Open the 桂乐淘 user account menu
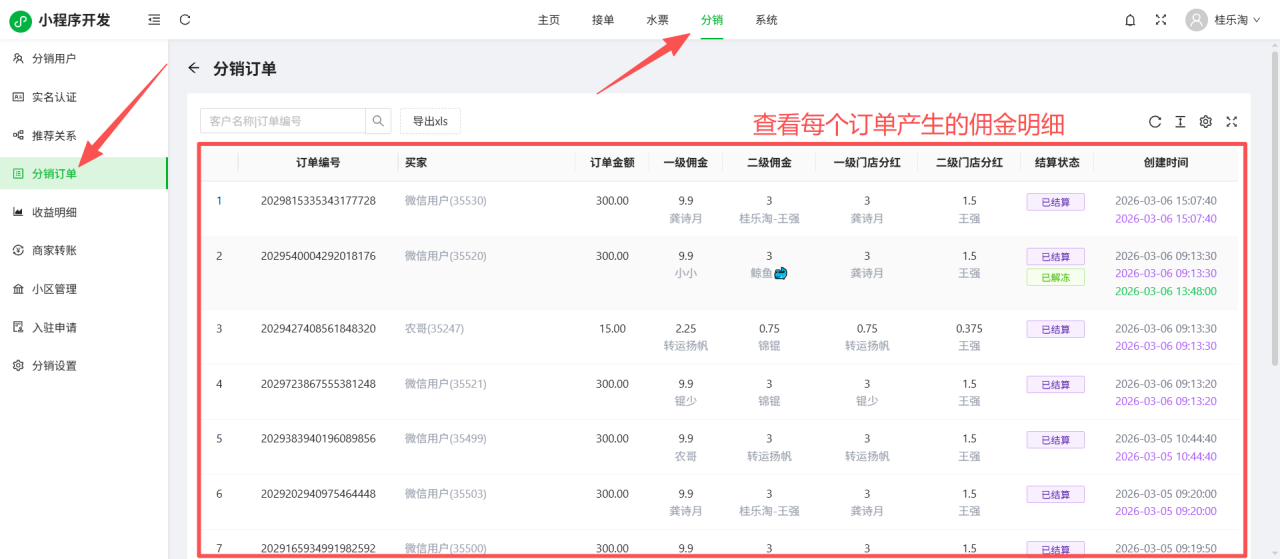This screenshot has width=1280, height=559. [x=1229, y=20]
